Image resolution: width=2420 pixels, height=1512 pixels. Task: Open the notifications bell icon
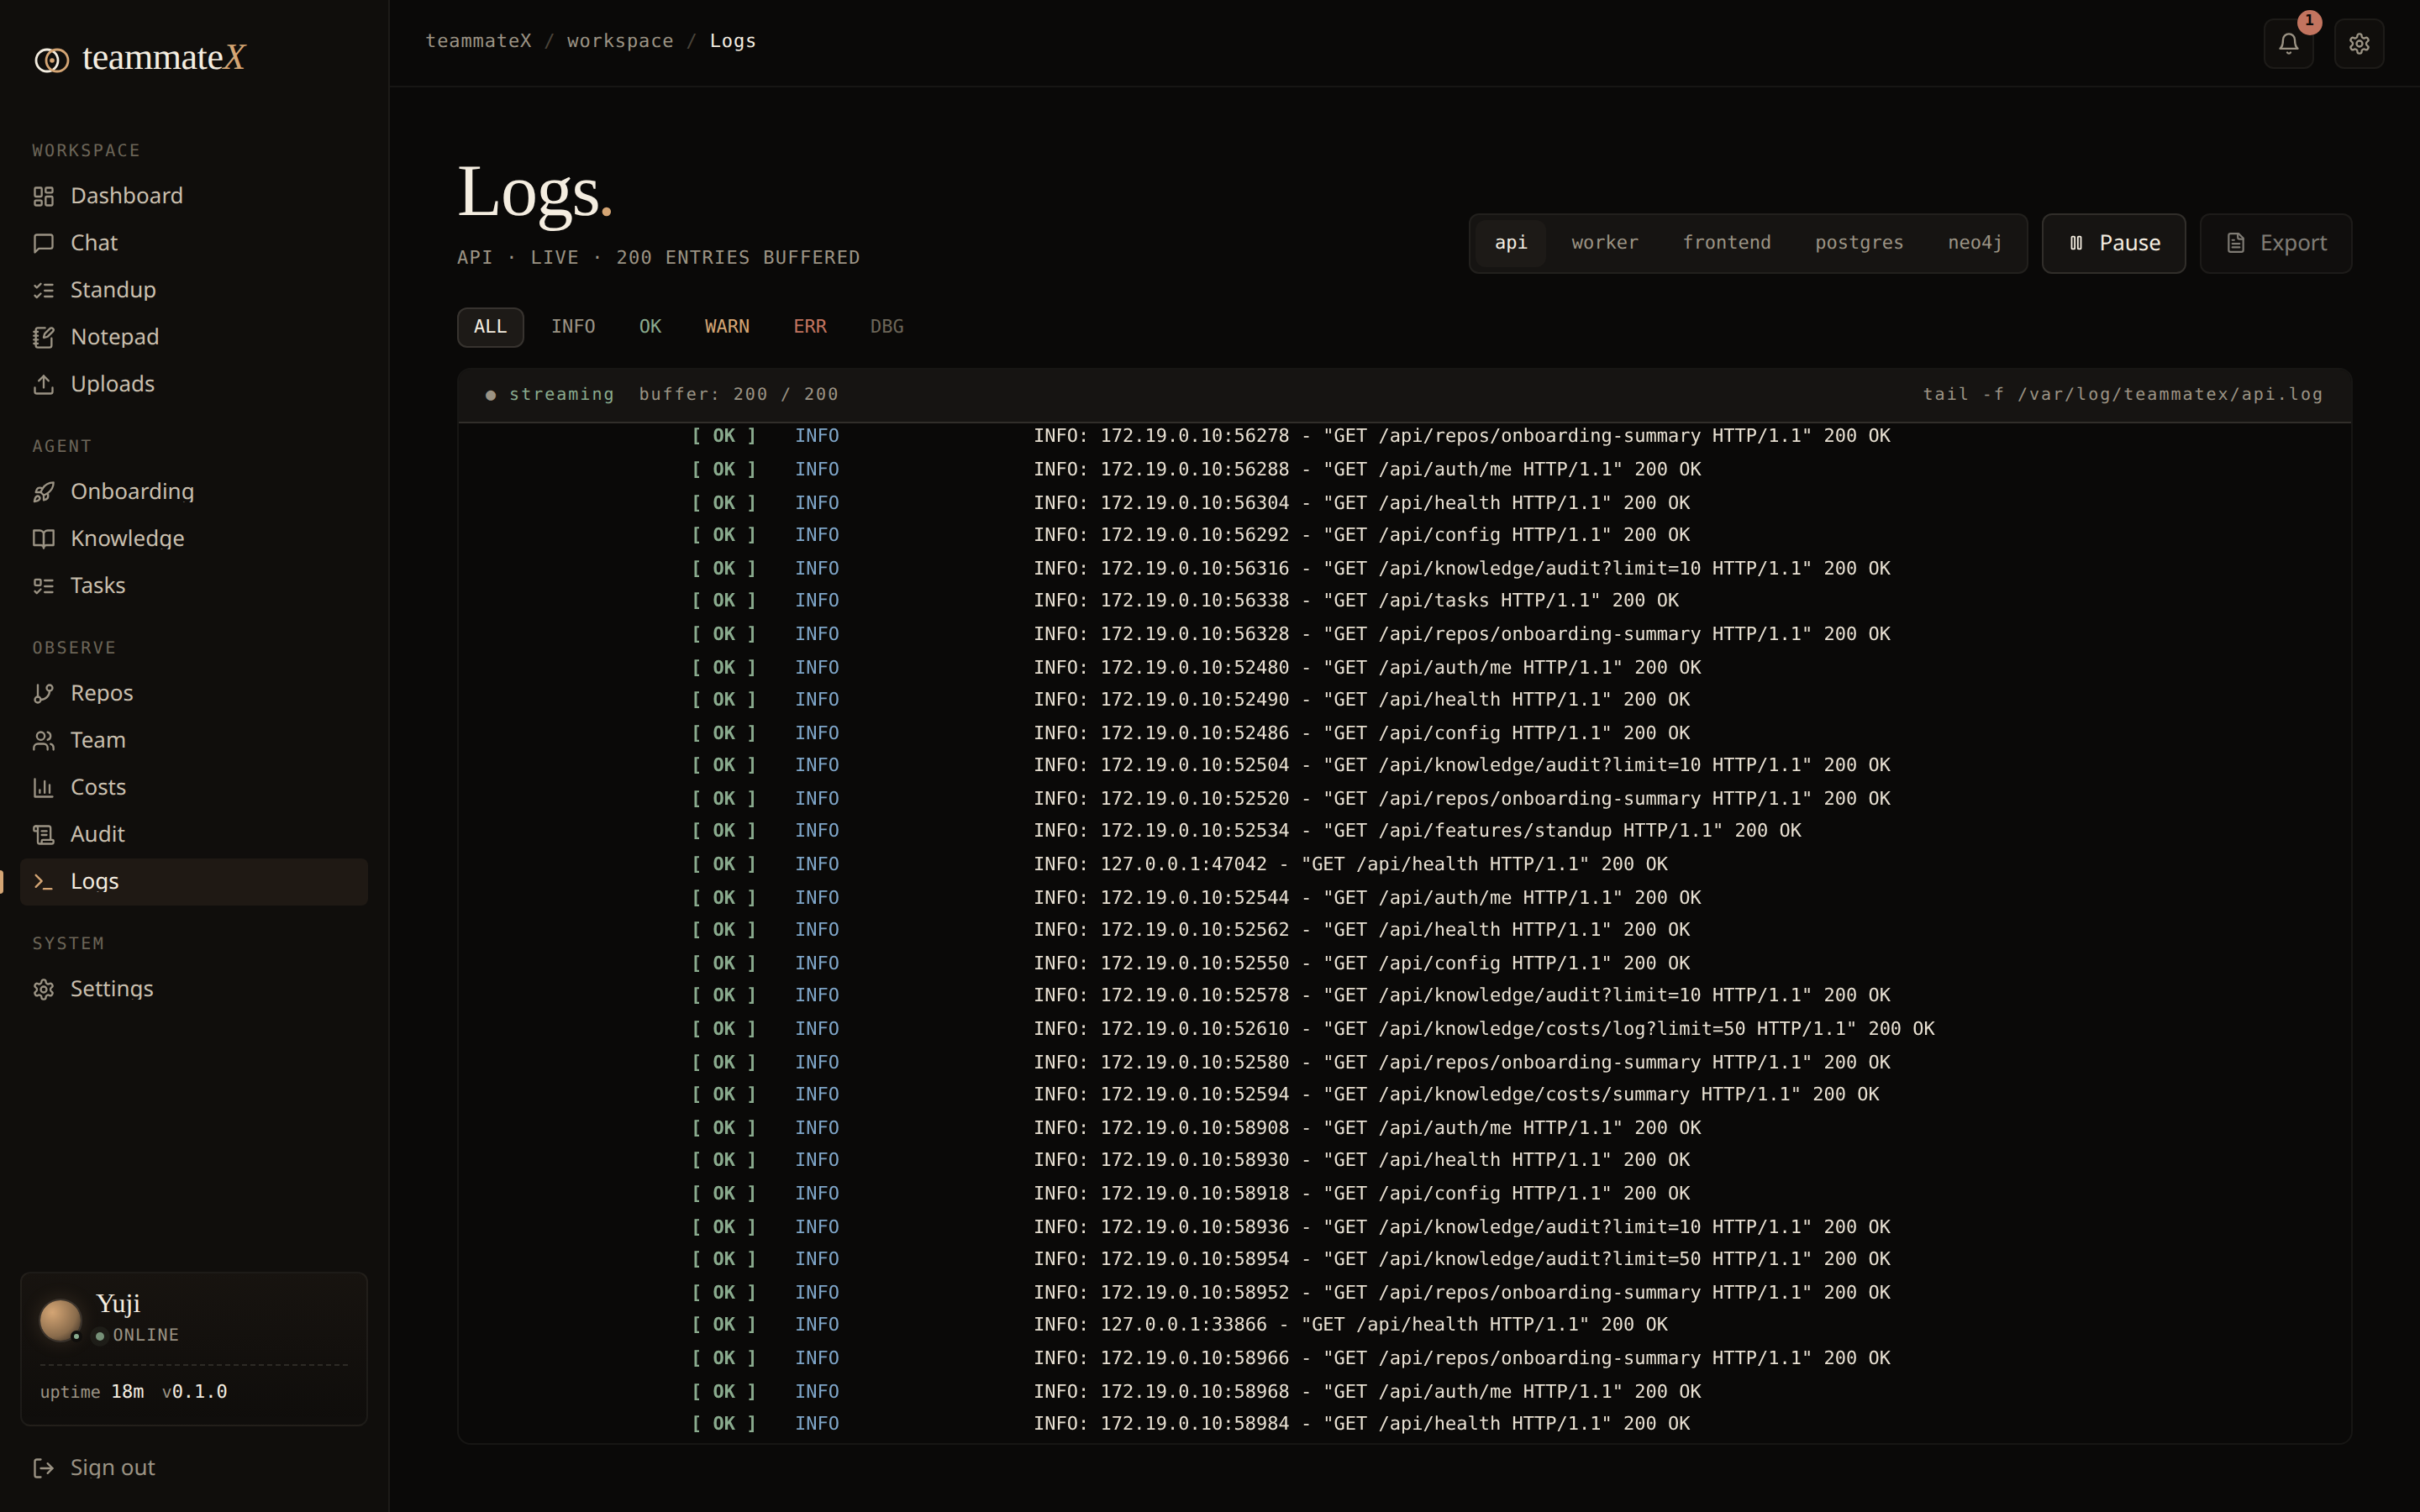pos(2288,43)
